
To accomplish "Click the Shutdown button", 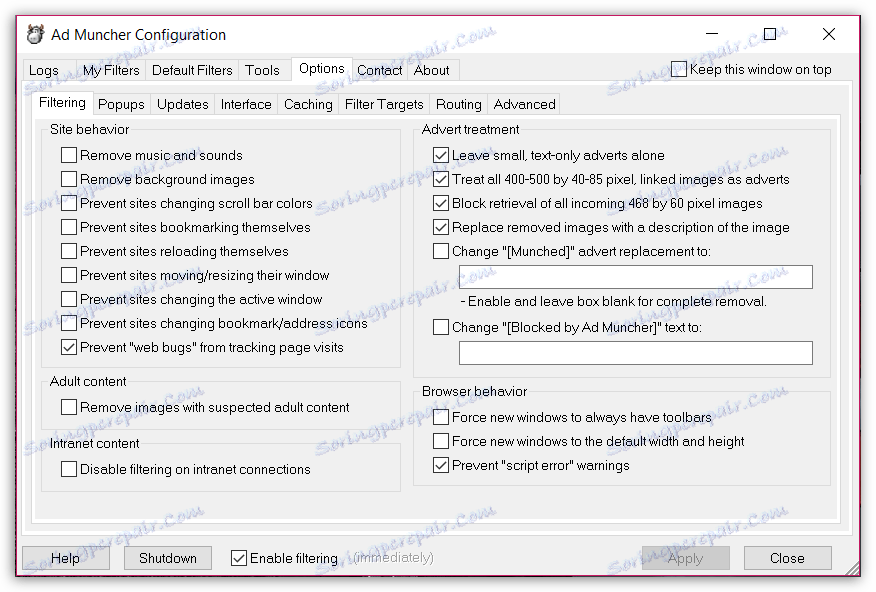I will [x=168, y=558].
